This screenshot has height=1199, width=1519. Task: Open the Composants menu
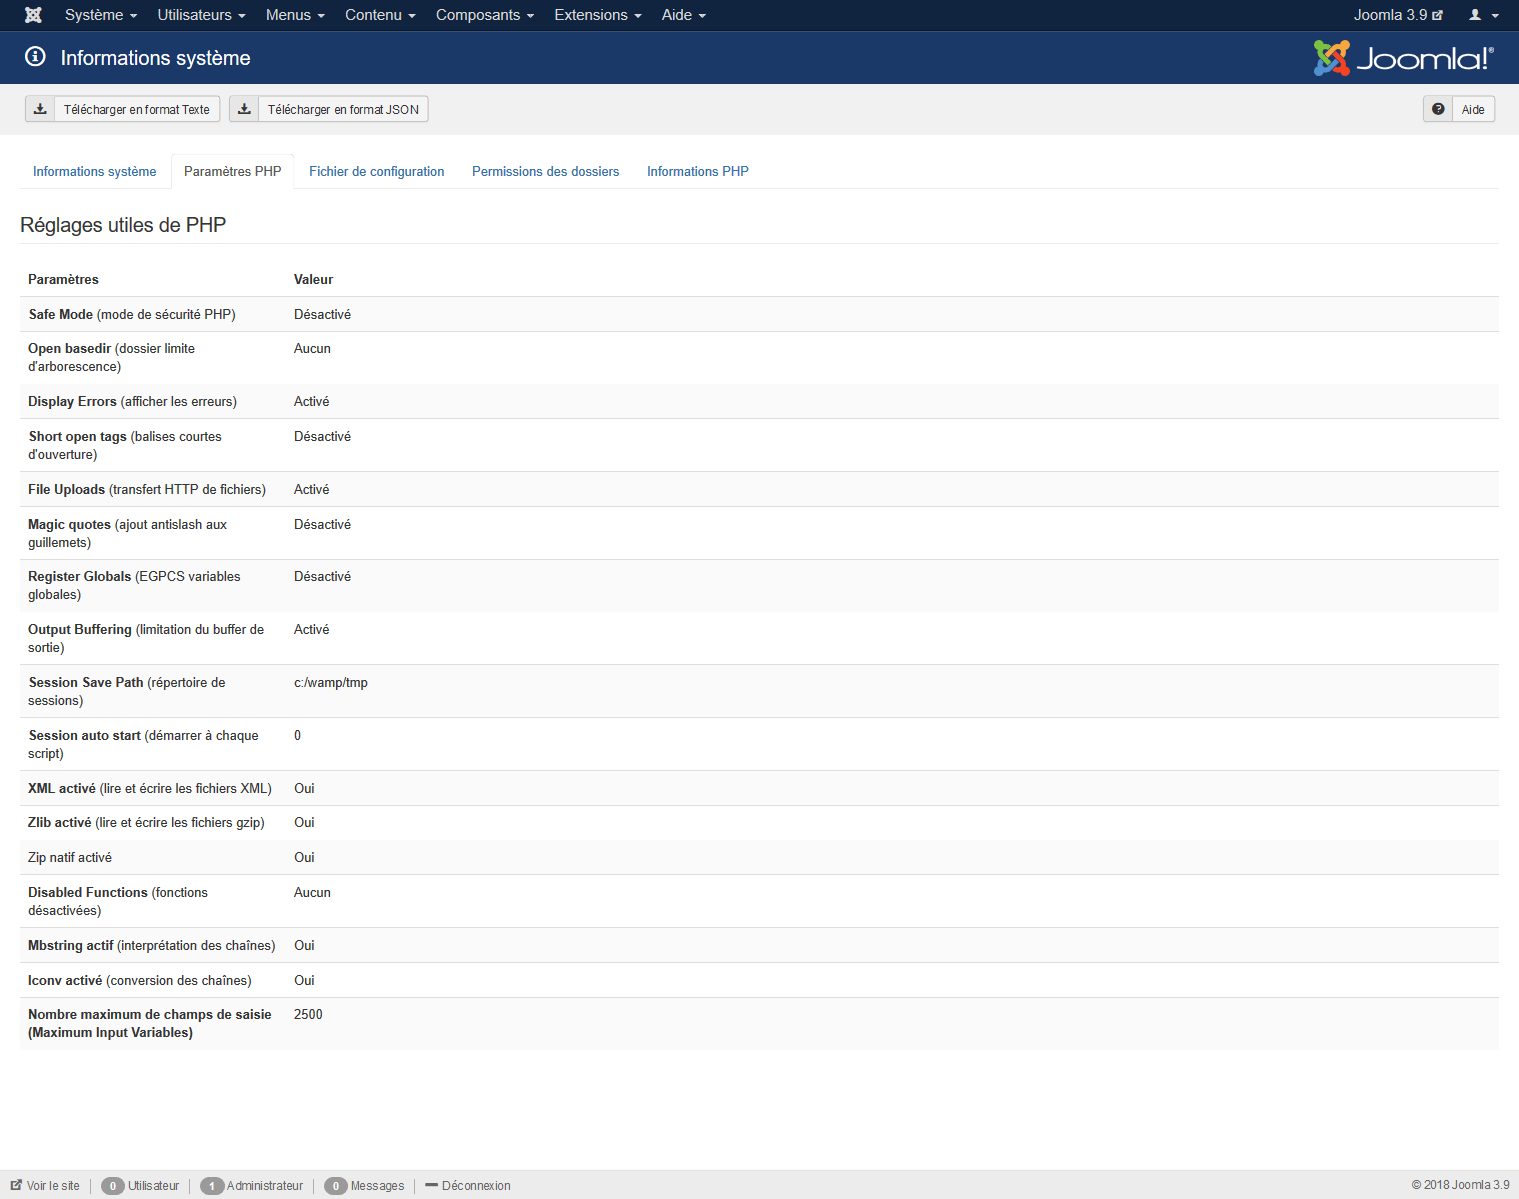pos(485,15)
